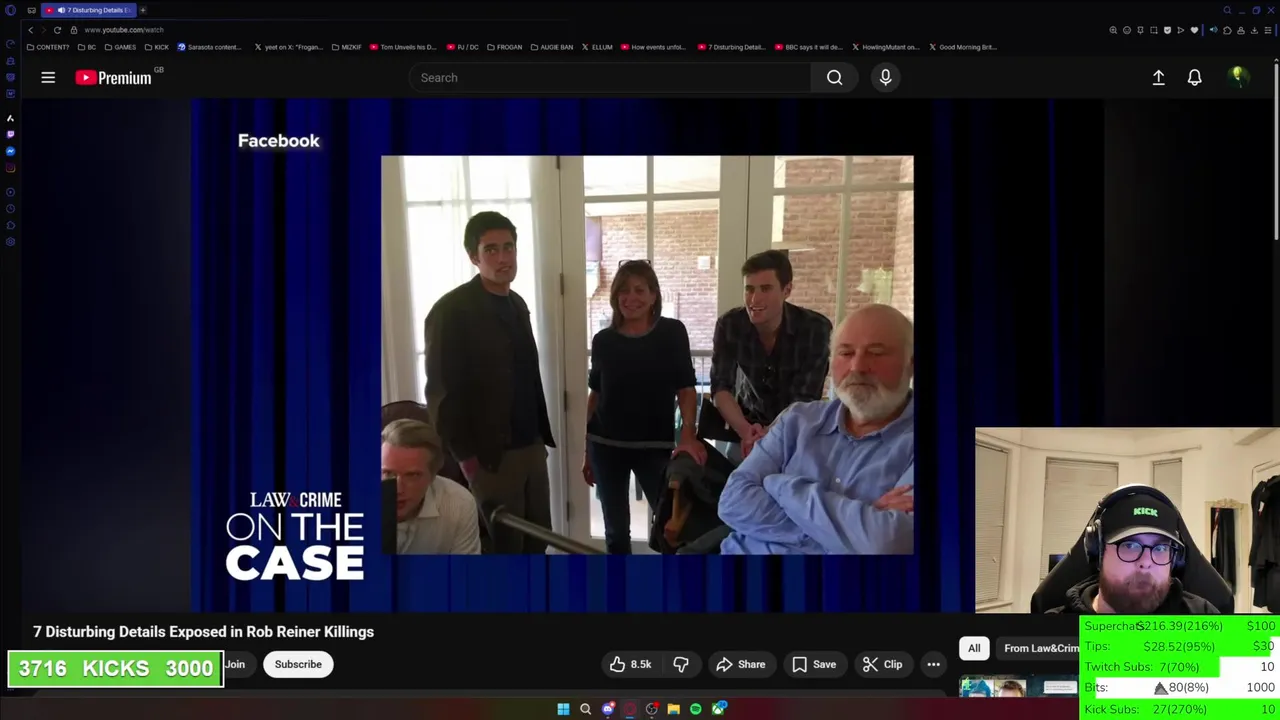Viewport: 1280px width, 720px height.
Task: Open 'yeet on X: Frogan' bookmark
Action: point(289,47)
